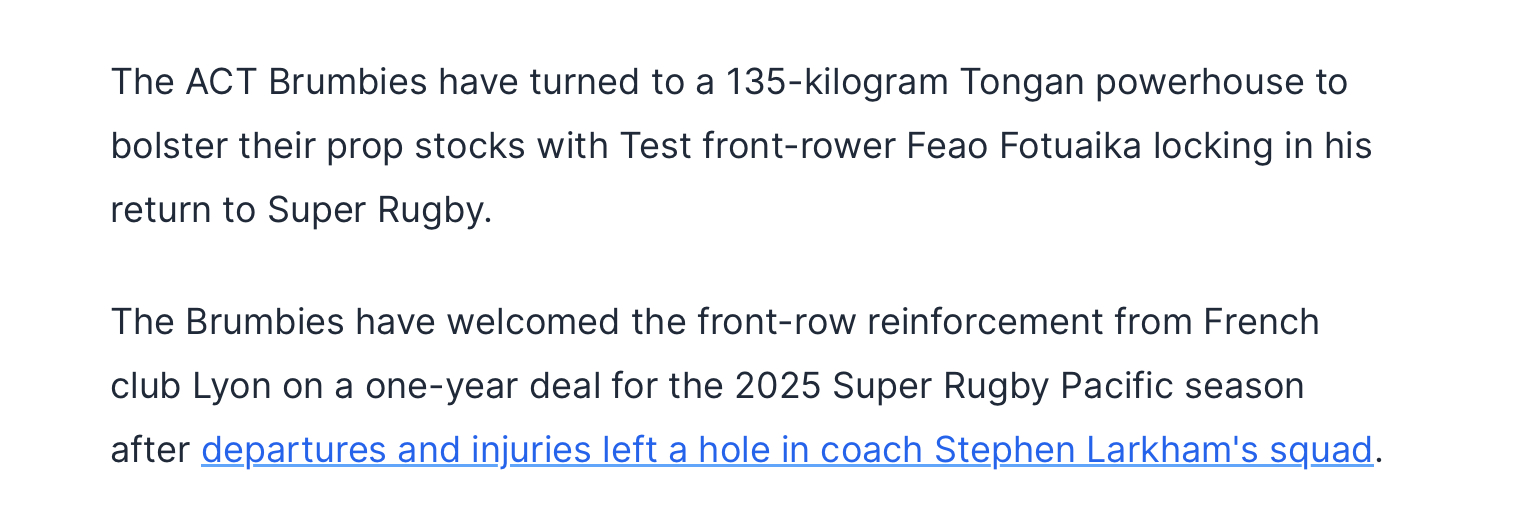Click the word "Lyon" in second paragraph

tap(232, 386)
